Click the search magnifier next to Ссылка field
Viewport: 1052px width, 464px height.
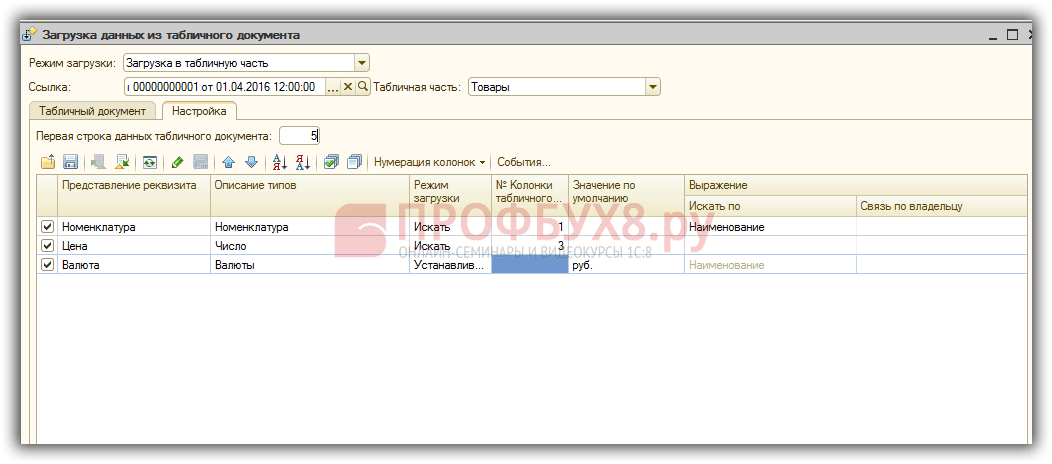[362, 86]
